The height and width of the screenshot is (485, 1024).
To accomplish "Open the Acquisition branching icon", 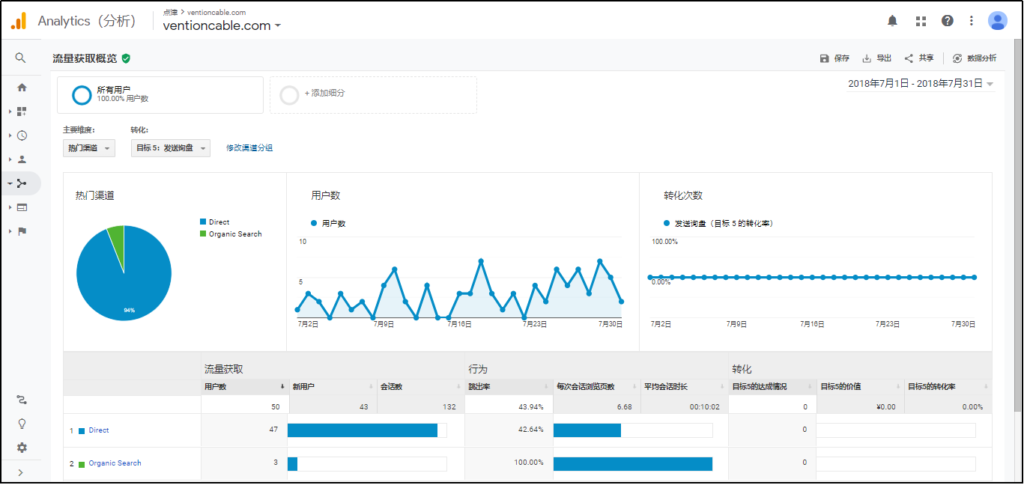I will (22, 183).
